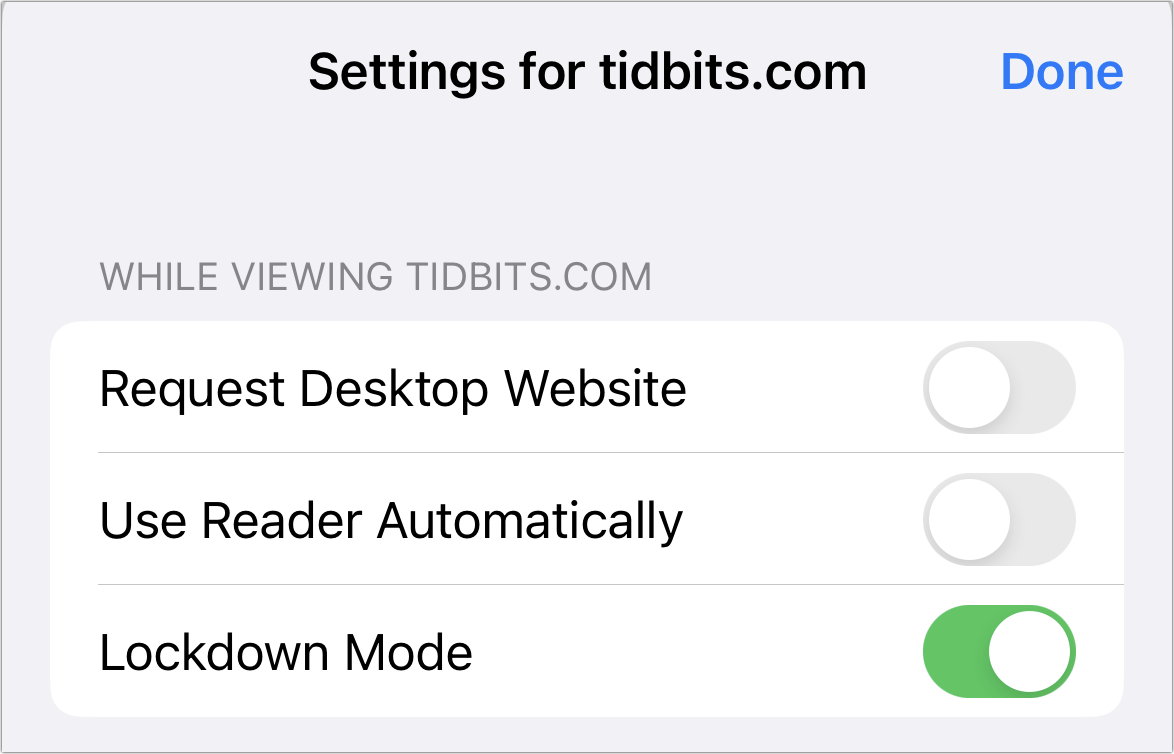Select the Use Reader Automatically label
The width and height of the screenshot is (1174, 754).
(x=391, y=521)
